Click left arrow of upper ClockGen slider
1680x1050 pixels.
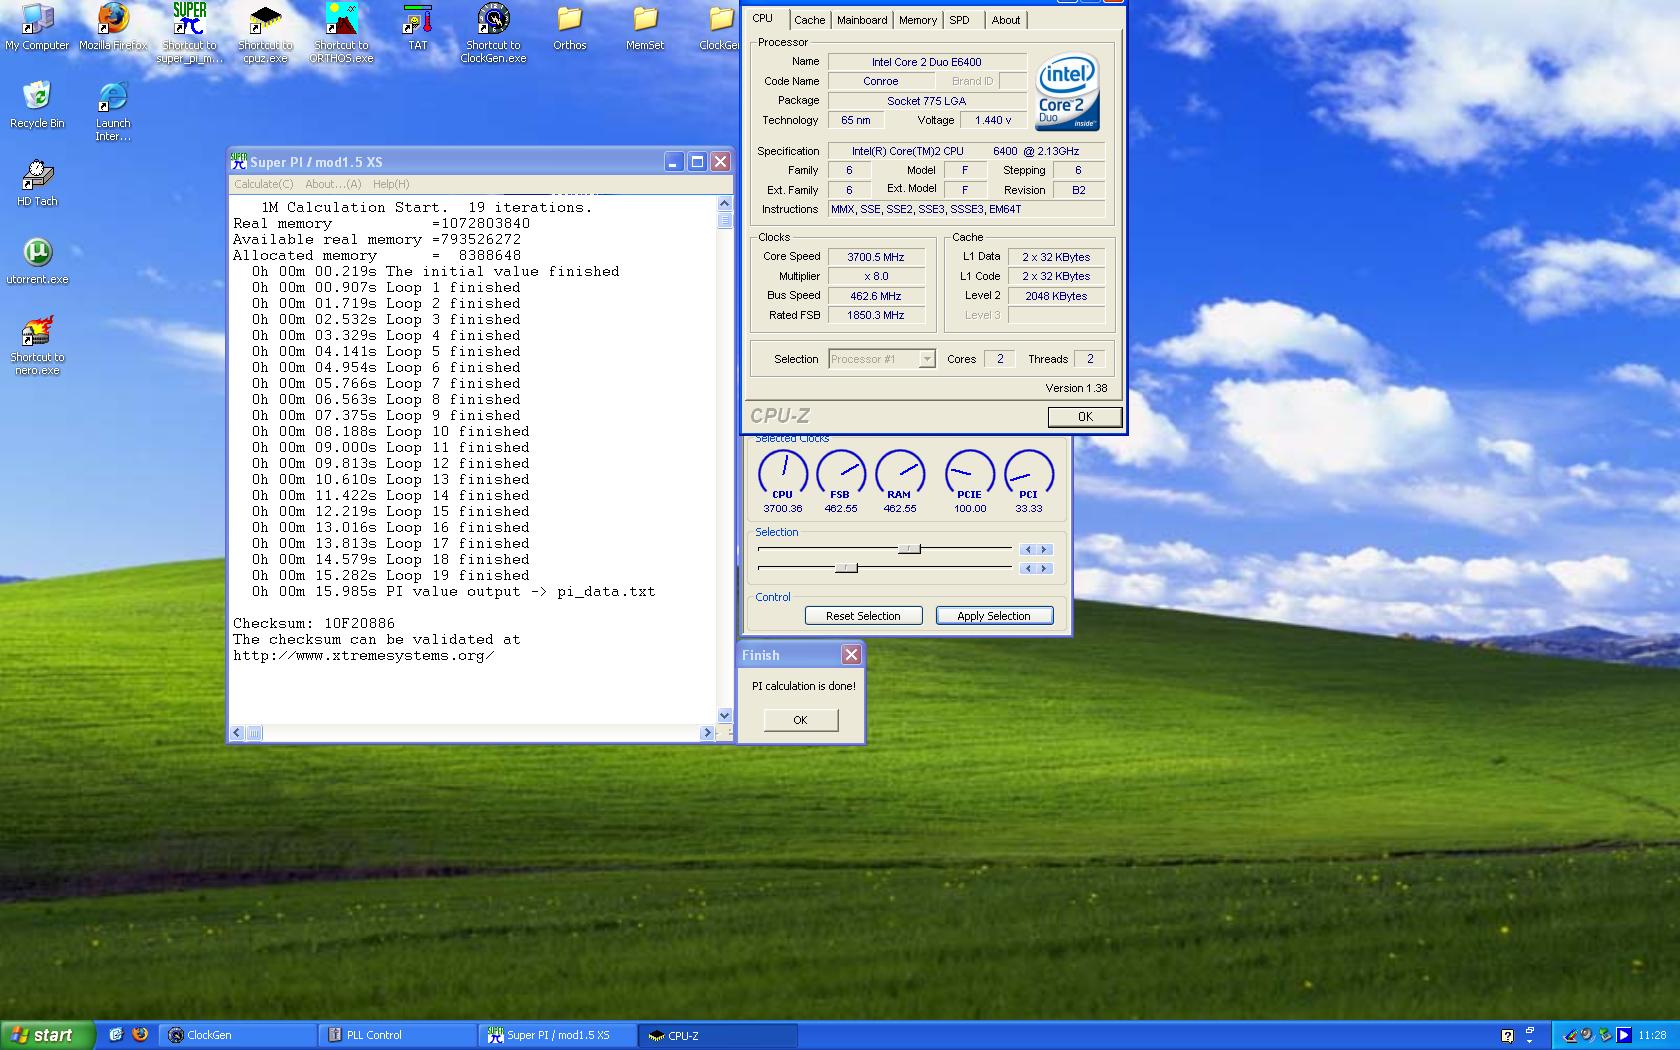(1028, 550)
